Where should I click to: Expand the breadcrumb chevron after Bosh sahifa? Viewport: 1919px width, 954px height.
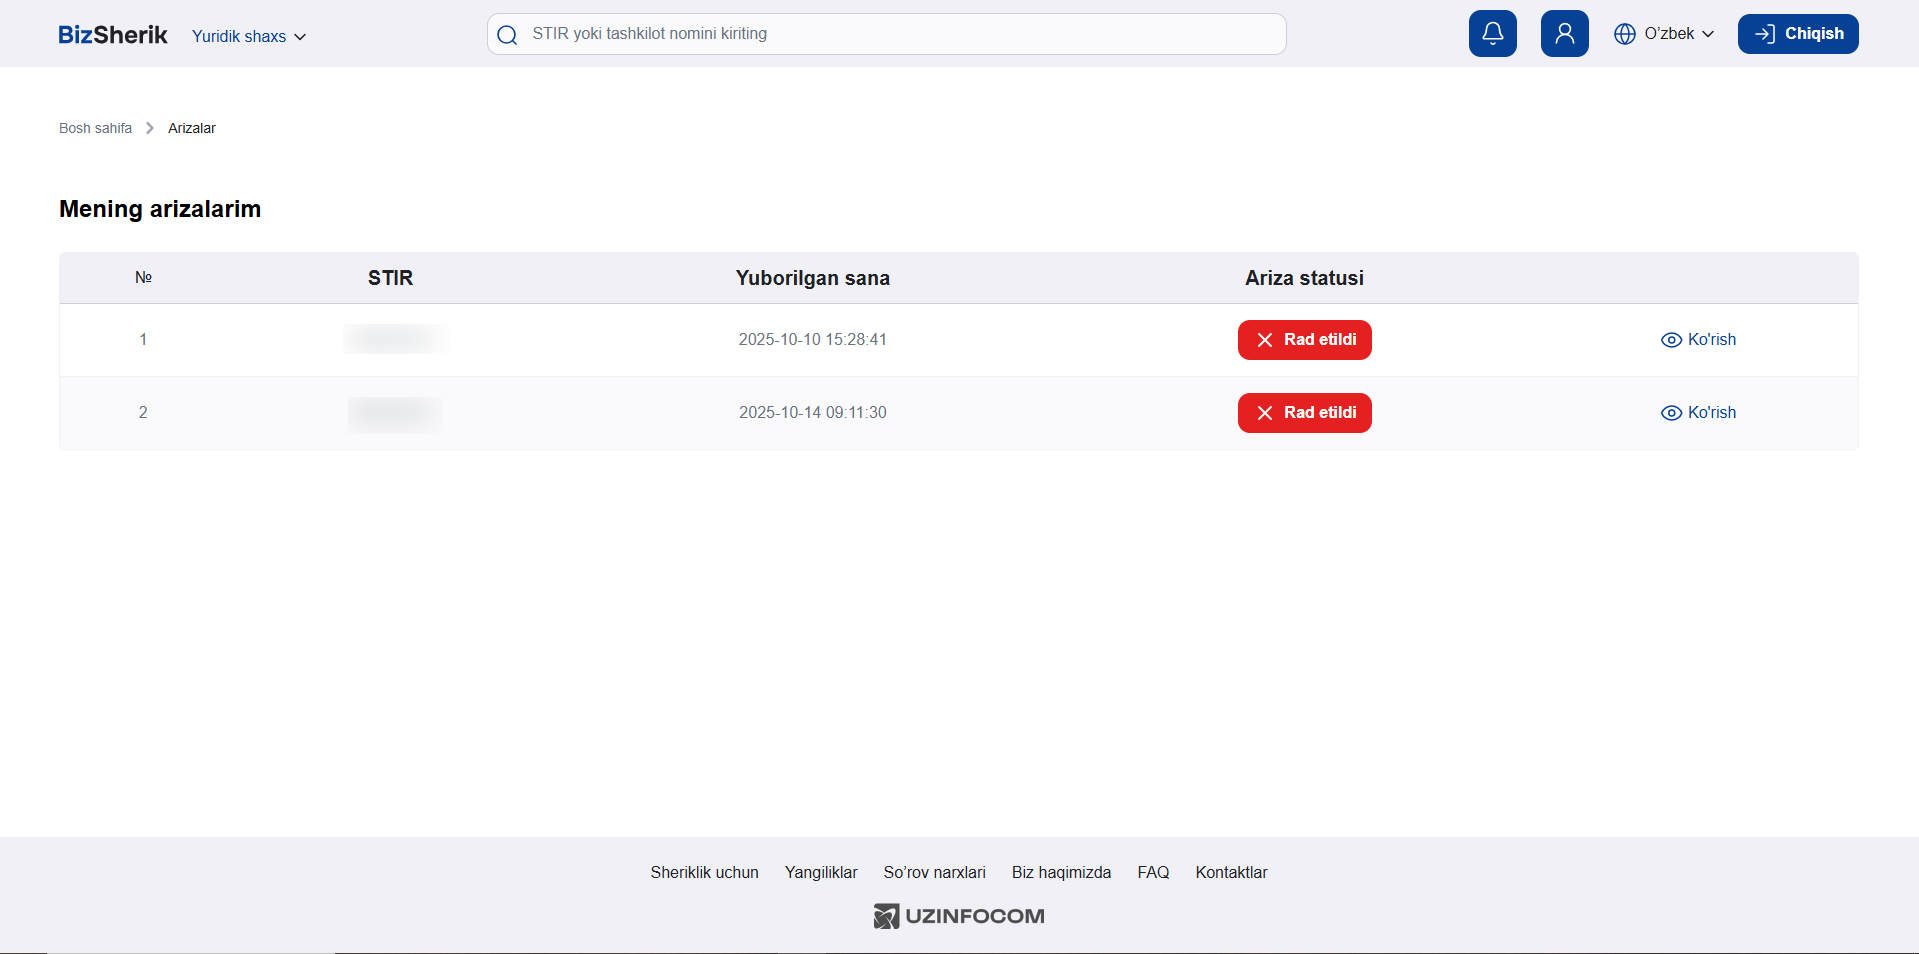[148, 128]
